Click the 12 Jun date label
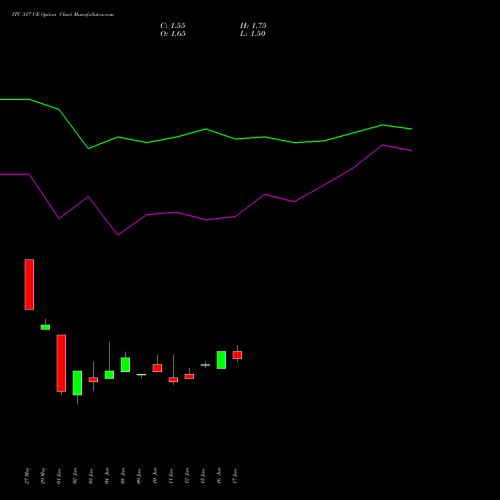Viewport: 500px width, 500px height. click(187, 476)
